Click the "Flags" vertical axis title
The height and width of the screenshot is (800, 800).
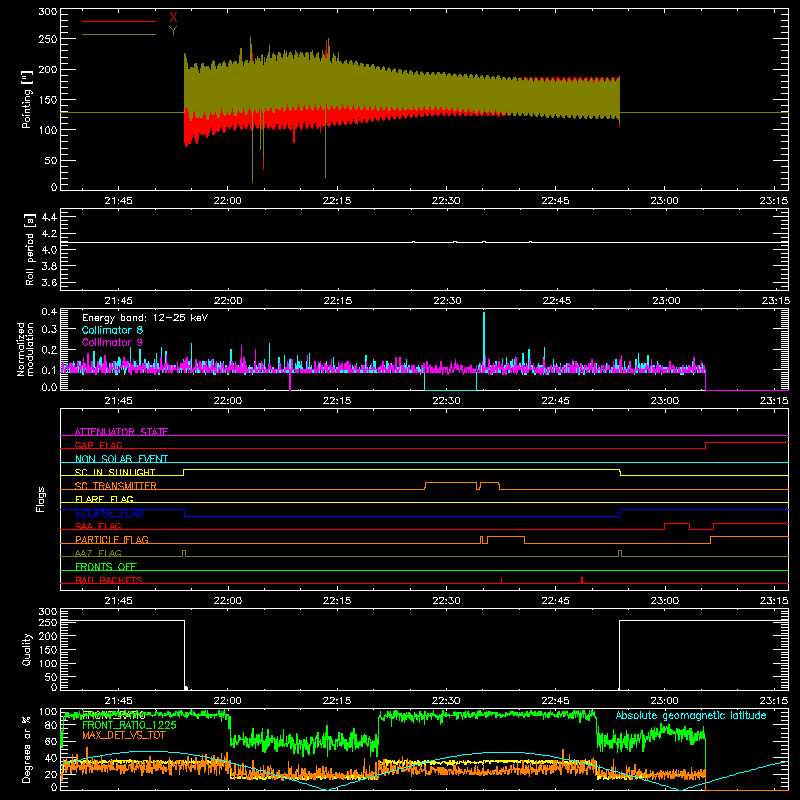point(41,499)
